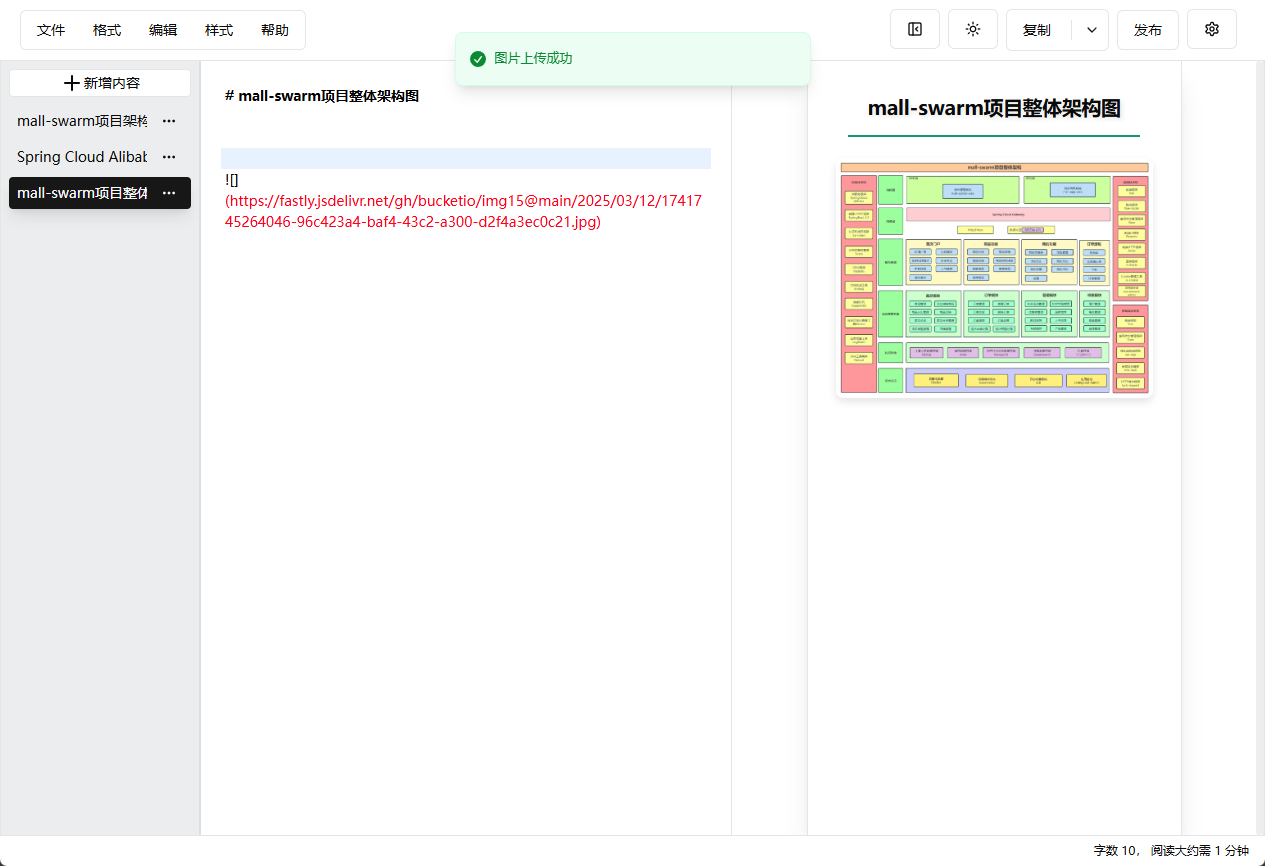
Task: Click the 复制 button
Action: point(1037,30)
